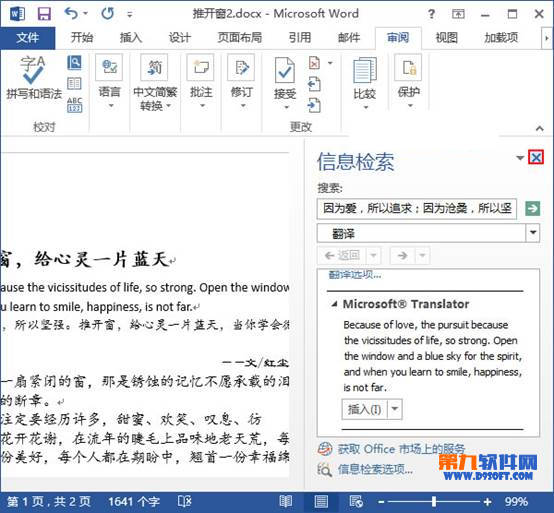Open the 保护 dropdown

[409, 82]
